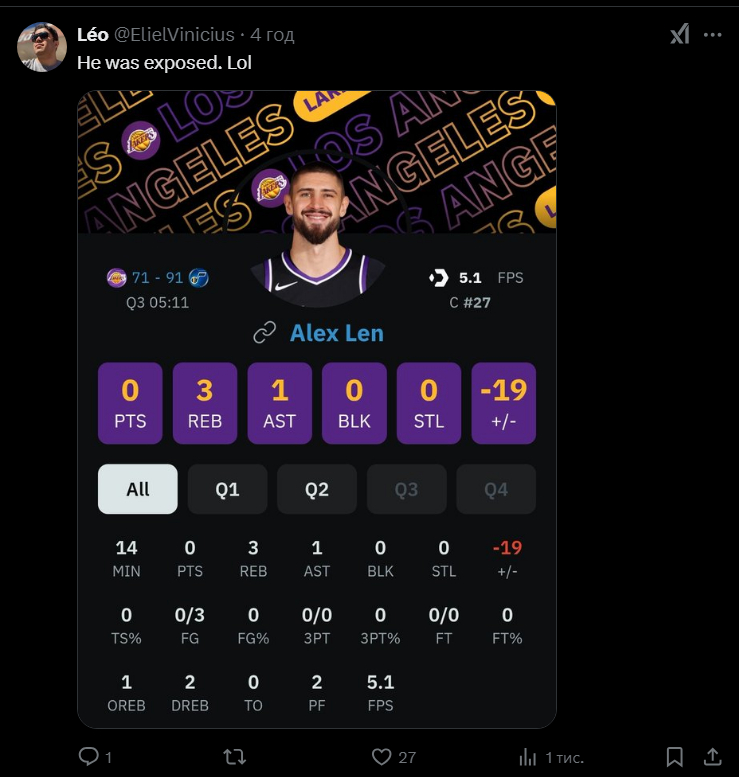The height and width of the screenshot is (777, 739).
Task: Click the share upload icon
Action: [x=712, y=757]
